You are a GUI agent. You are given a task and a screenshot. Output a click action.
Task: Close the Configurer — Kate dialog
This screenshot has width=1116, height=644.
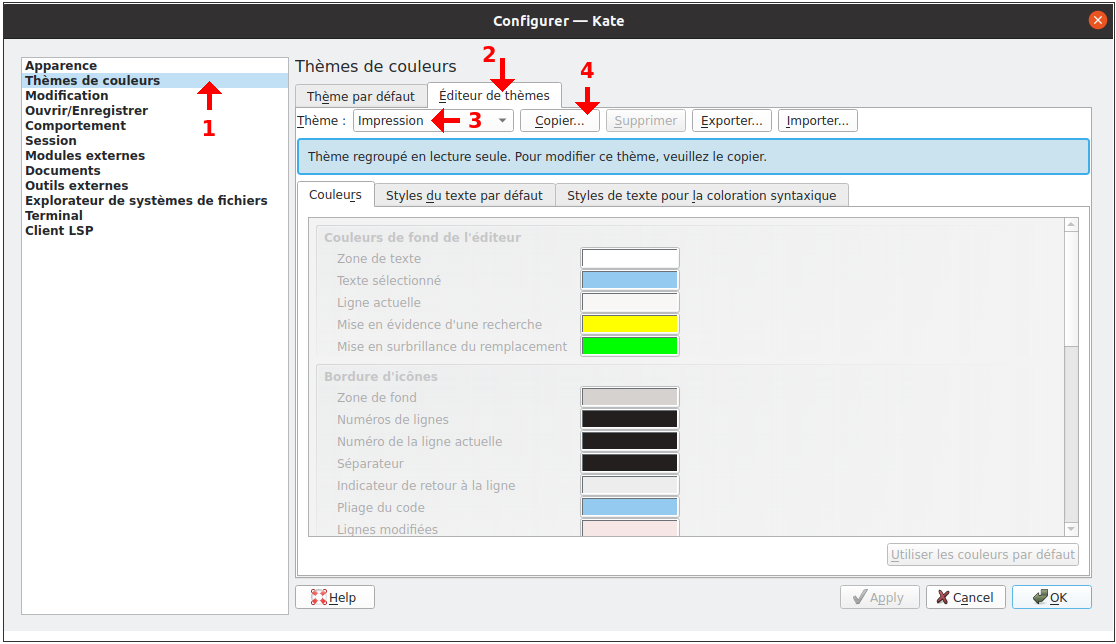tap(1097, 20)
